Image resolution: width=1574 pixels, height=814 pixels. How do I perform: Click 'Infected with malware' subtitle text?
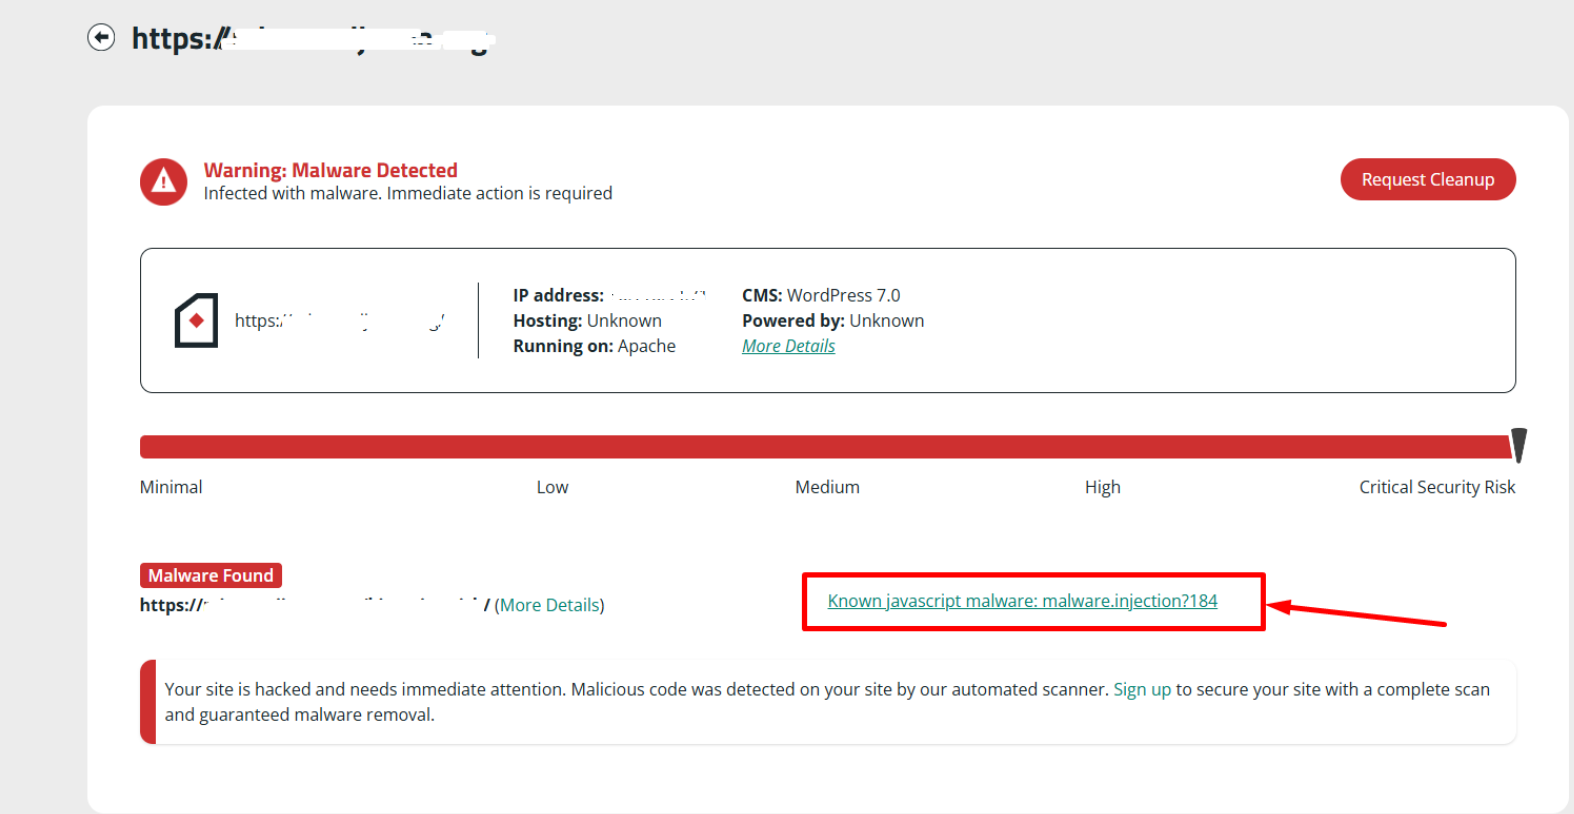(x=408, y=193)
